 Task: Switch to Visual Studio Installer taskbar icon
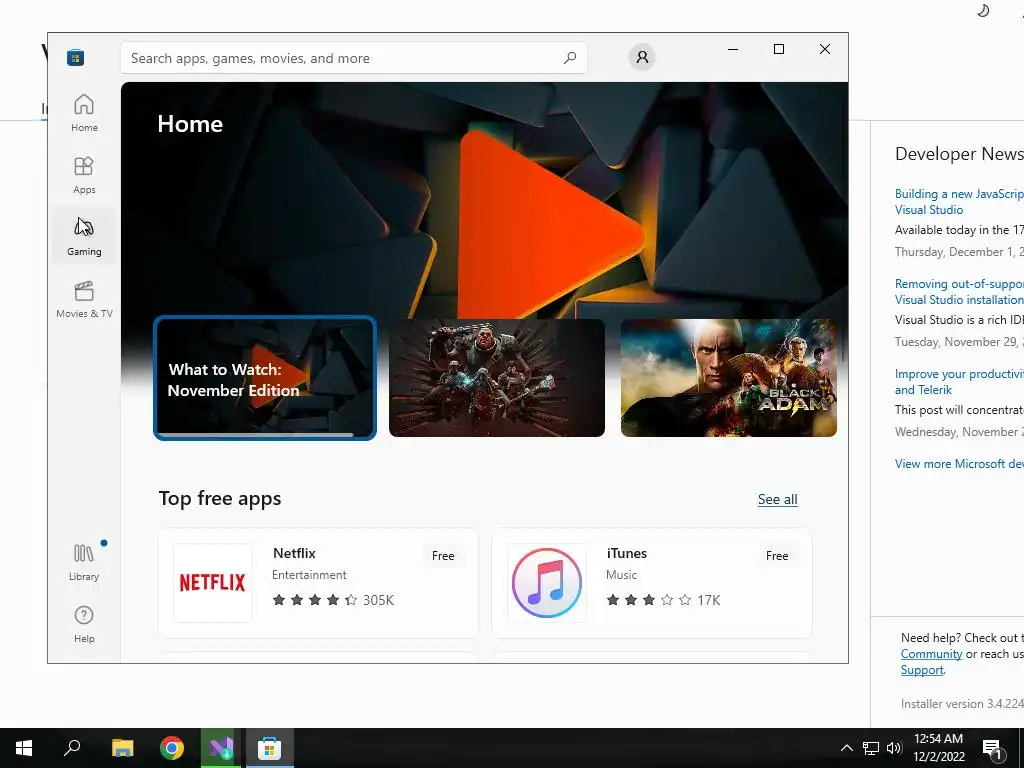221,748
